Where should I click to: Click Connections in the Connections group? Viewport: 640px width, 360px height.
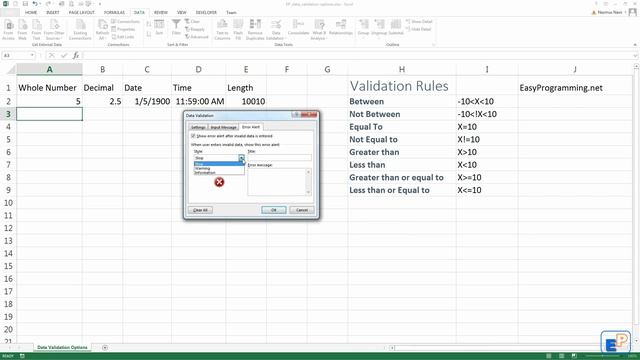pyautogui.click(x=126, y=21)
